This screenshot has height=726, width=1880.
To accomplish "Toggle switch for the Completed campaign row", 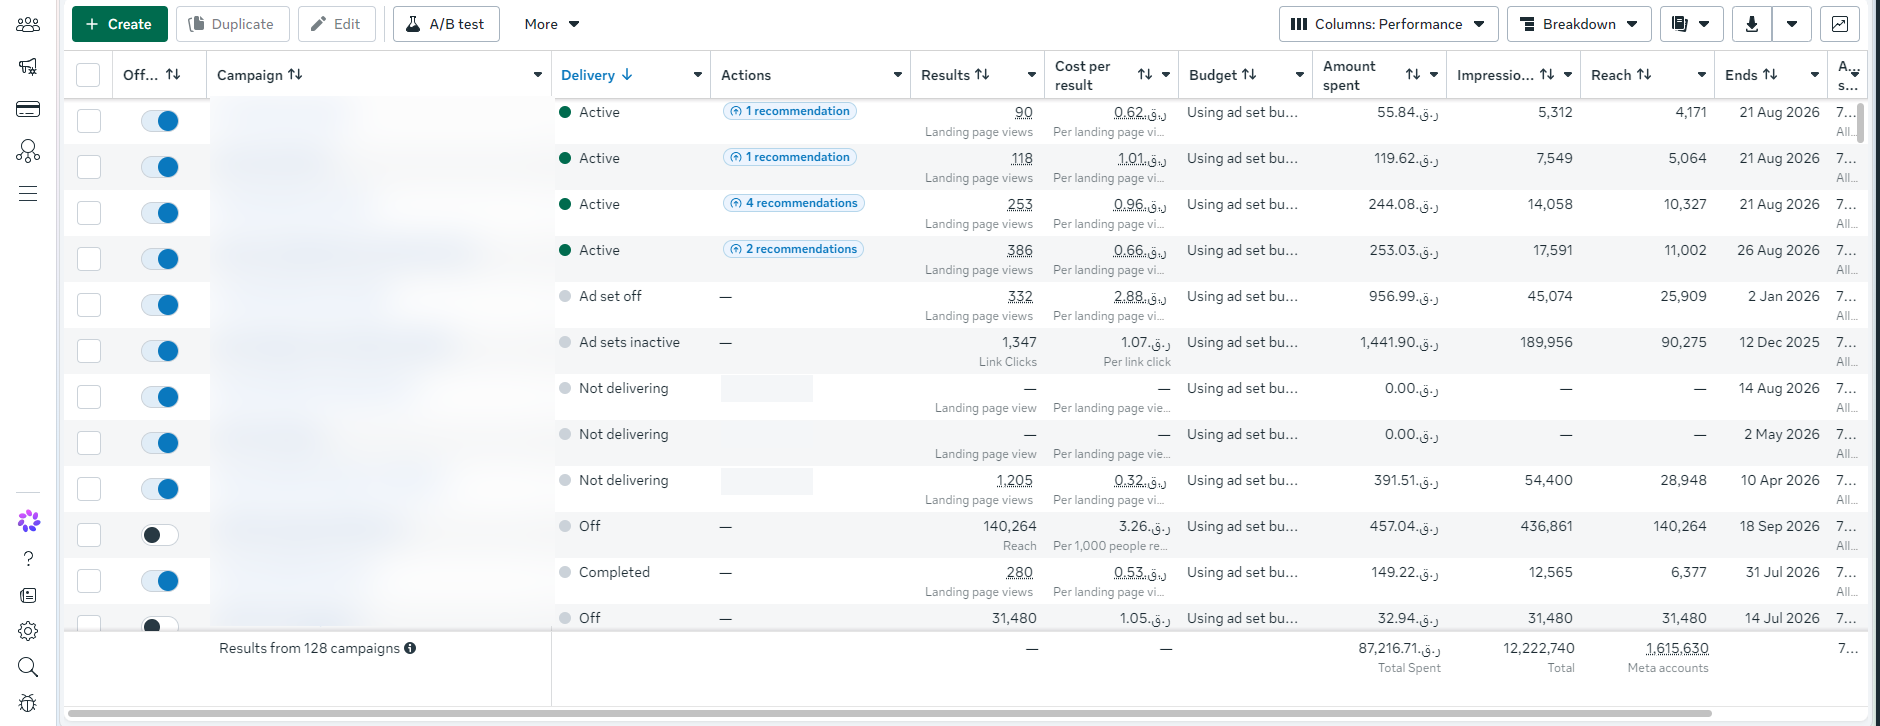I will click(160, 581).
